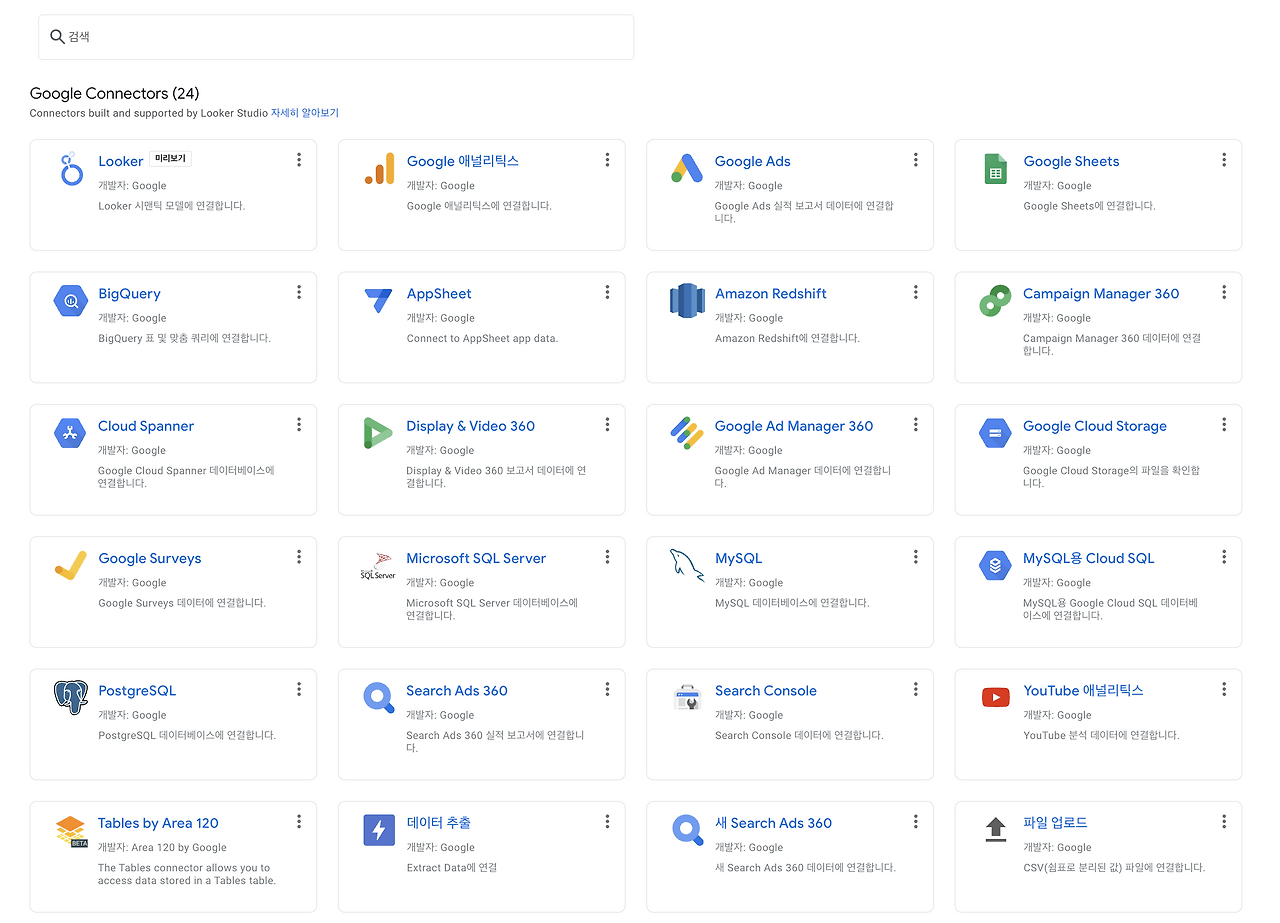Screen dimensions: 1280x923
Task: Open the Google Cloud Storage connector title
Action: pyautogui.click(x=1095, y=426)
